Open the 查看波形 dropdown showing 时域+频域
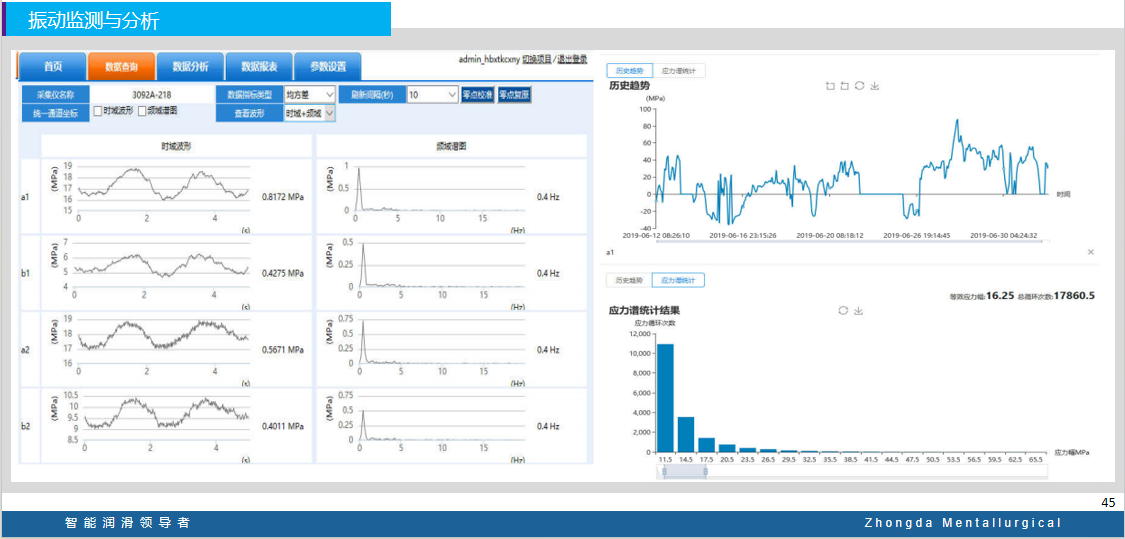This screenshot has width=1125, height=539. click(x=309, y=114)
